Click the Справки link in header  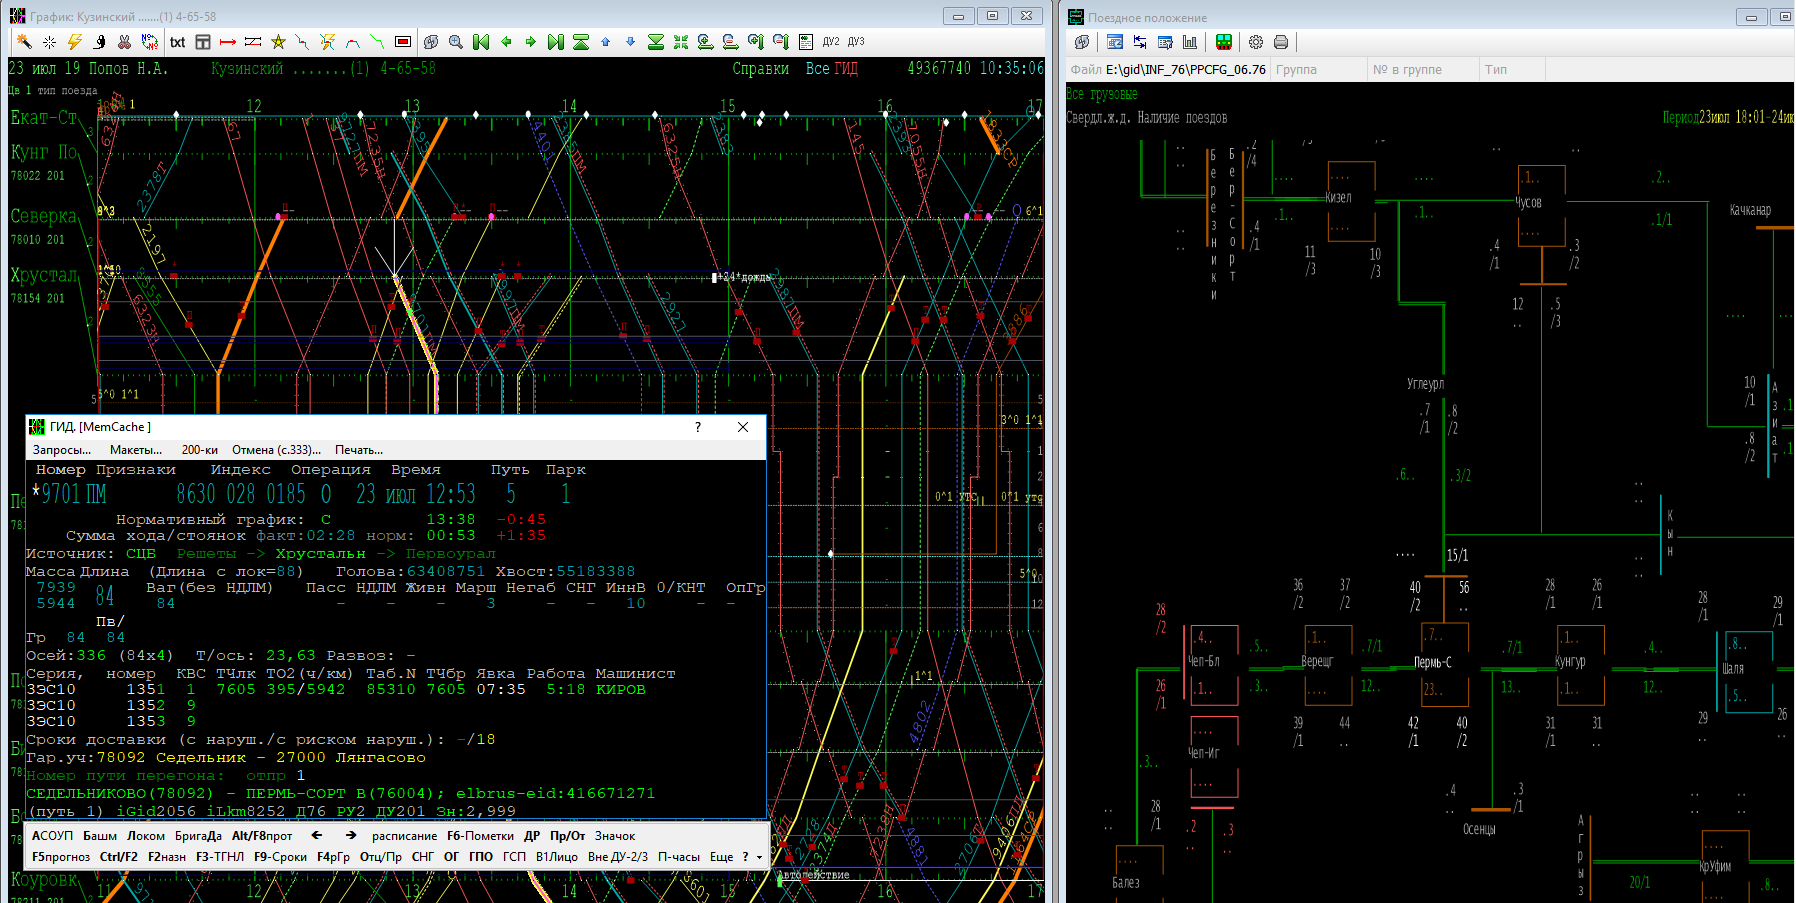point(760,69)
